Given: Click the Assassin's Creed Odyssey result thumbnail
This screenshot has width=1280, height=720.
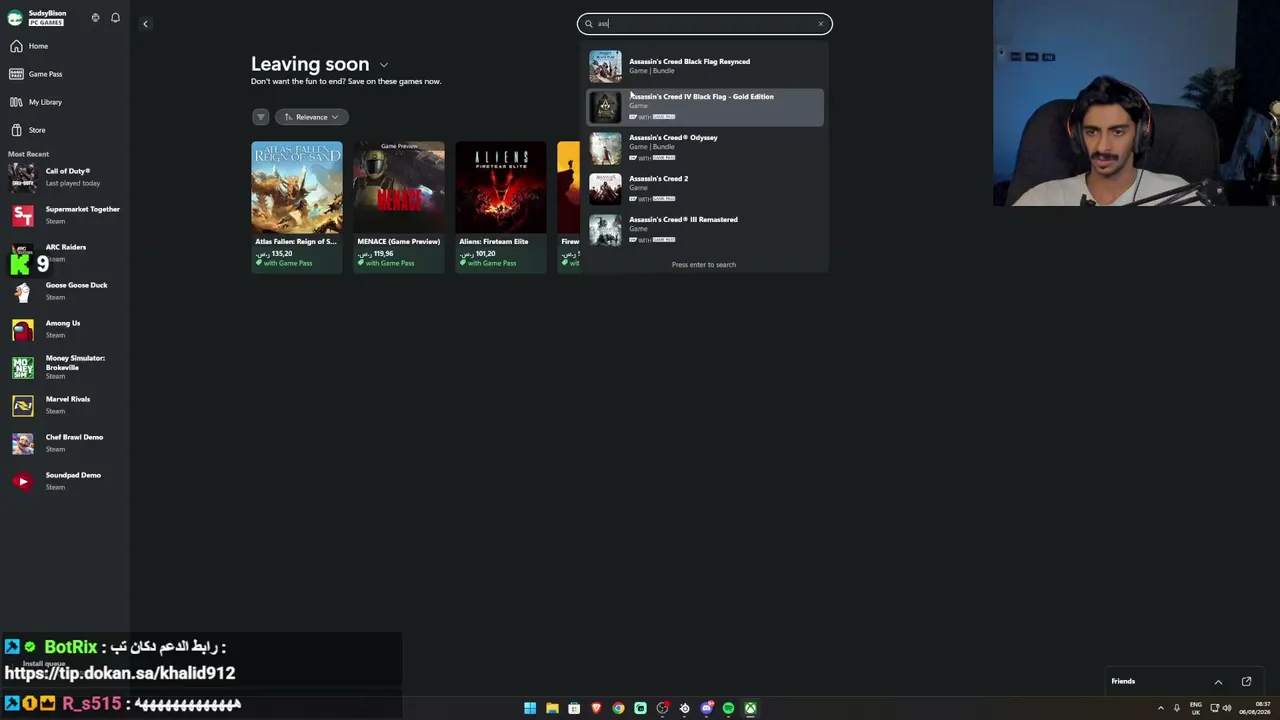Looking at the screenshot, I should [605, 148].
